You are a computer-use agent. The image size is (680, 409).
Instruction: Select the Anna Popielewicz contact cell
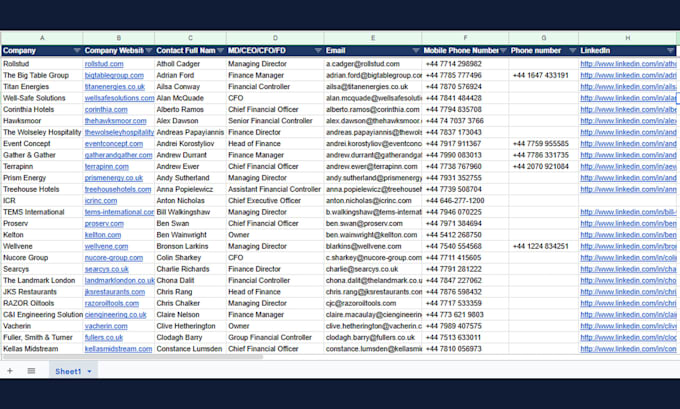pos(190,189)
